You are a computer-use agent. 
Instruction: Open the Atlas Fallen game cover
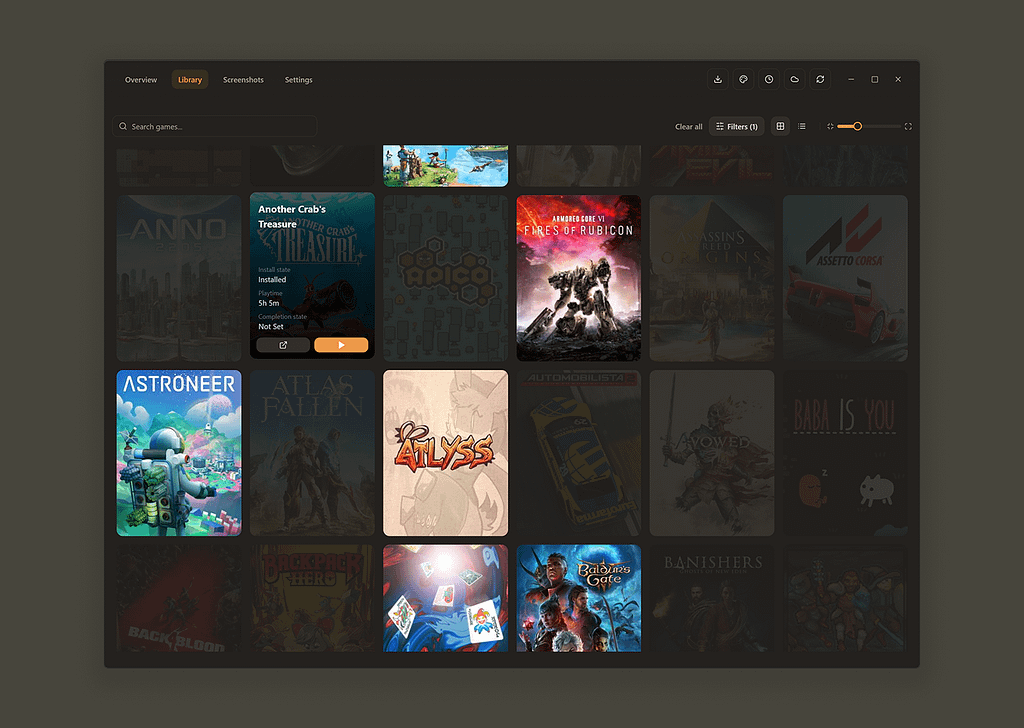point(312,453)
